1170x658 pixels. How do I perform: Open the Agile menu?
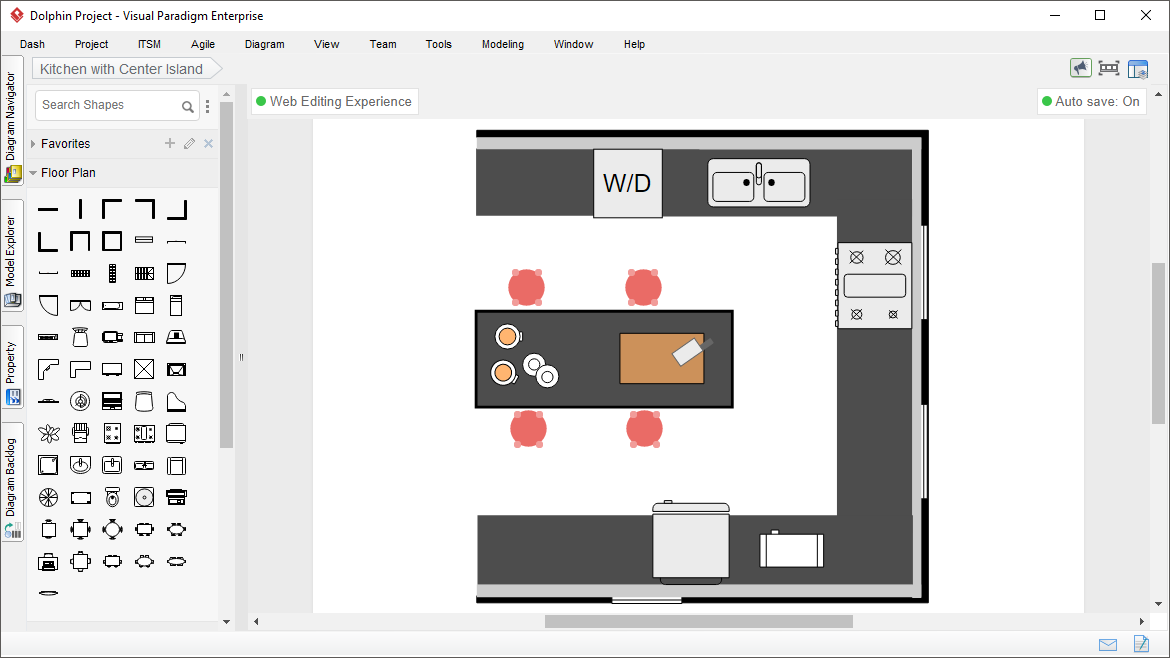[x=203, y=44]
